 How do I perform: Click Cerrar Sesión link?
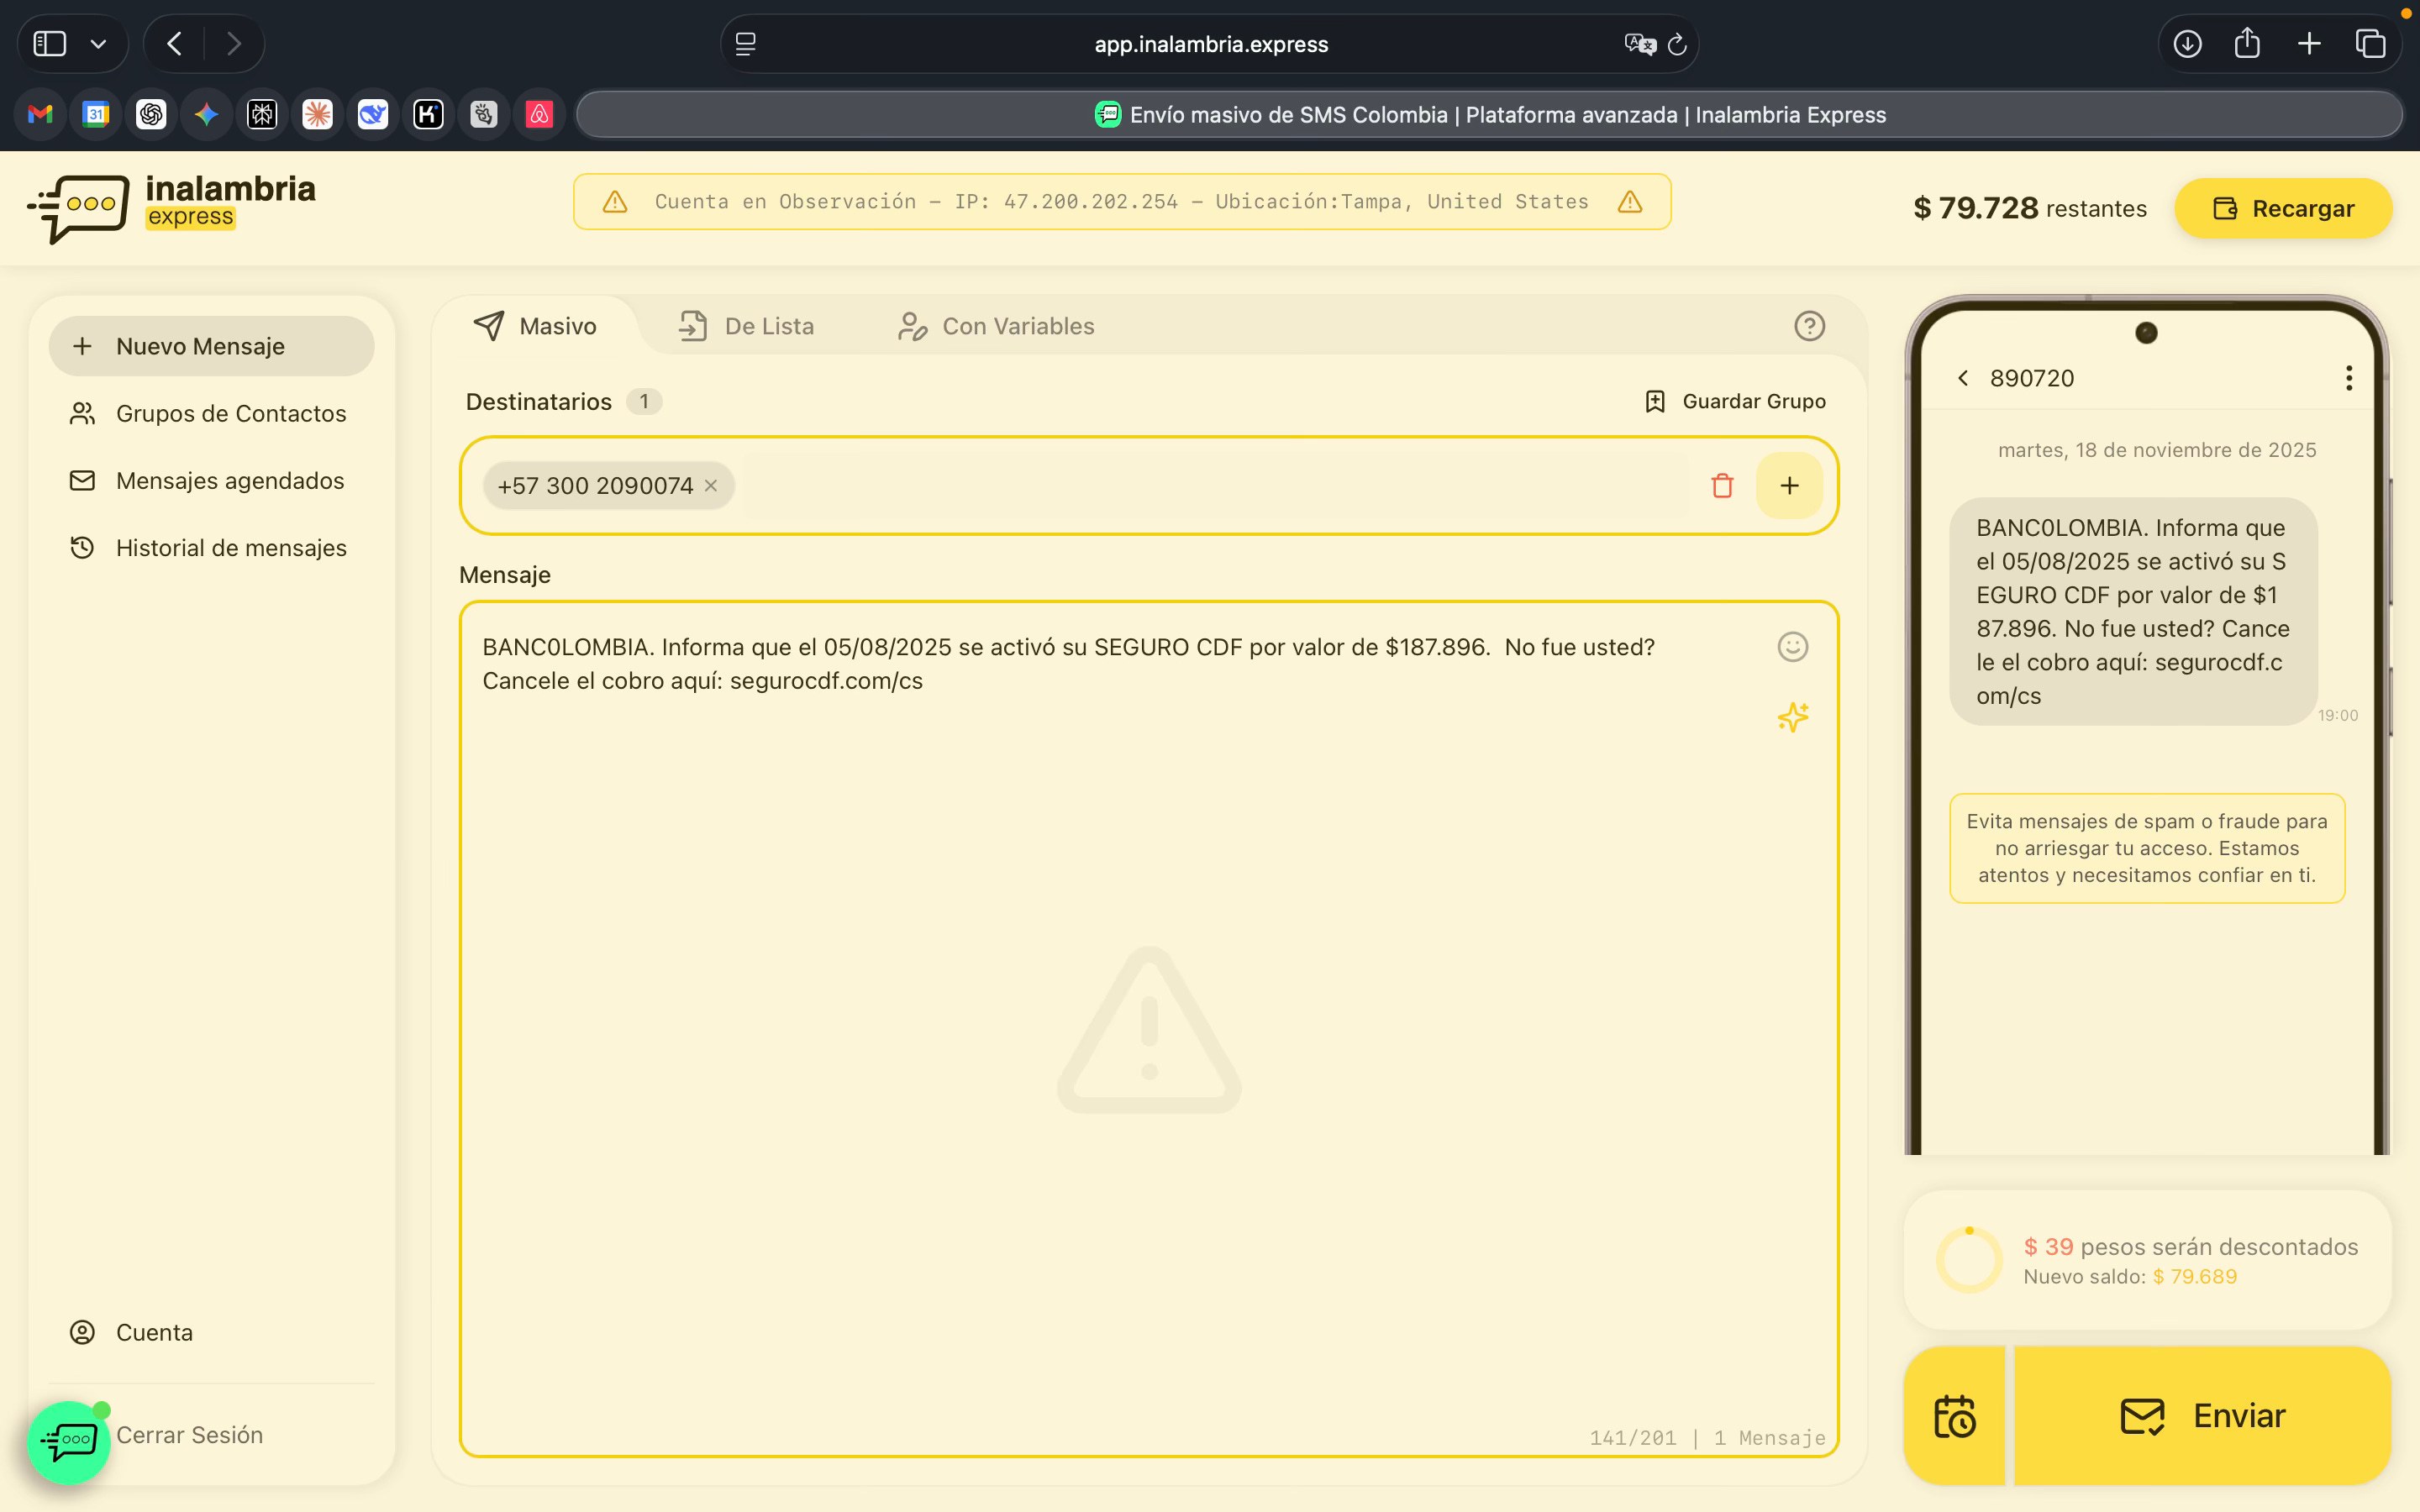point(190,1435)
